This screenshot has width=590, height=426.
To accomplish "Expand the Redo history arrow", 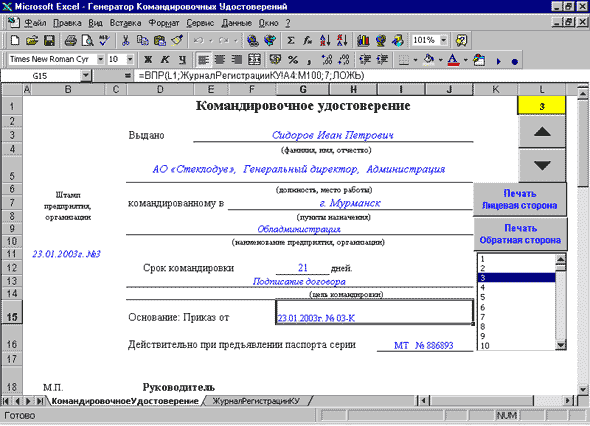I will click(236, 40).
